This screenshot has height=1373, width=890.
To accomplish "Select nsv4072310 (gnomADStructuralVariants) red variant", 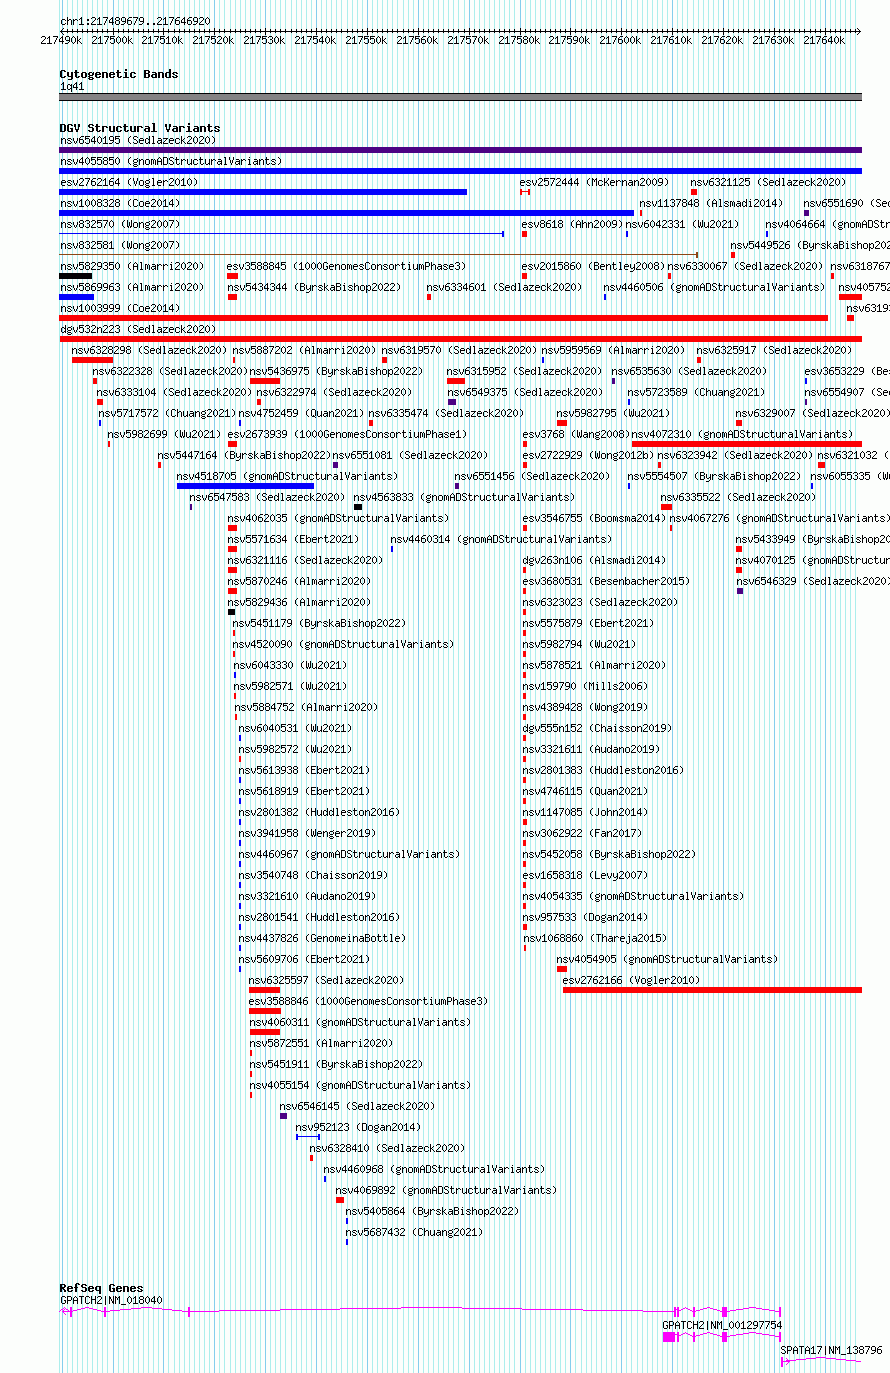I will pos(747,444).
